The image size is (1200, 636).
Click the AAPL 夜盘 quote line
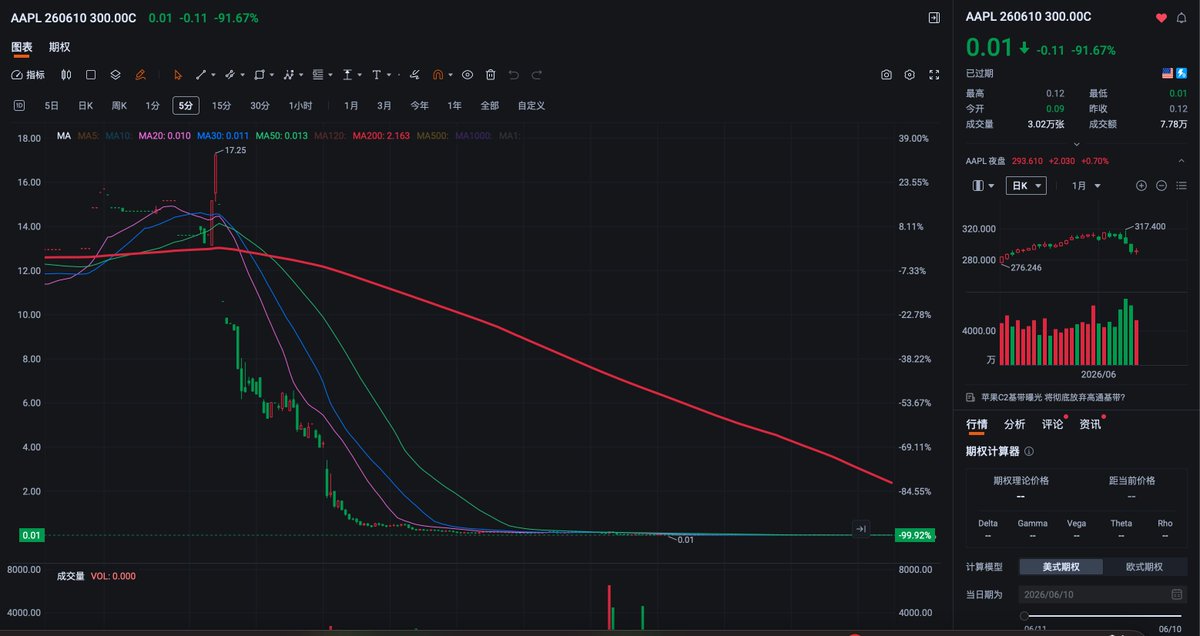tap(1037, 160)
